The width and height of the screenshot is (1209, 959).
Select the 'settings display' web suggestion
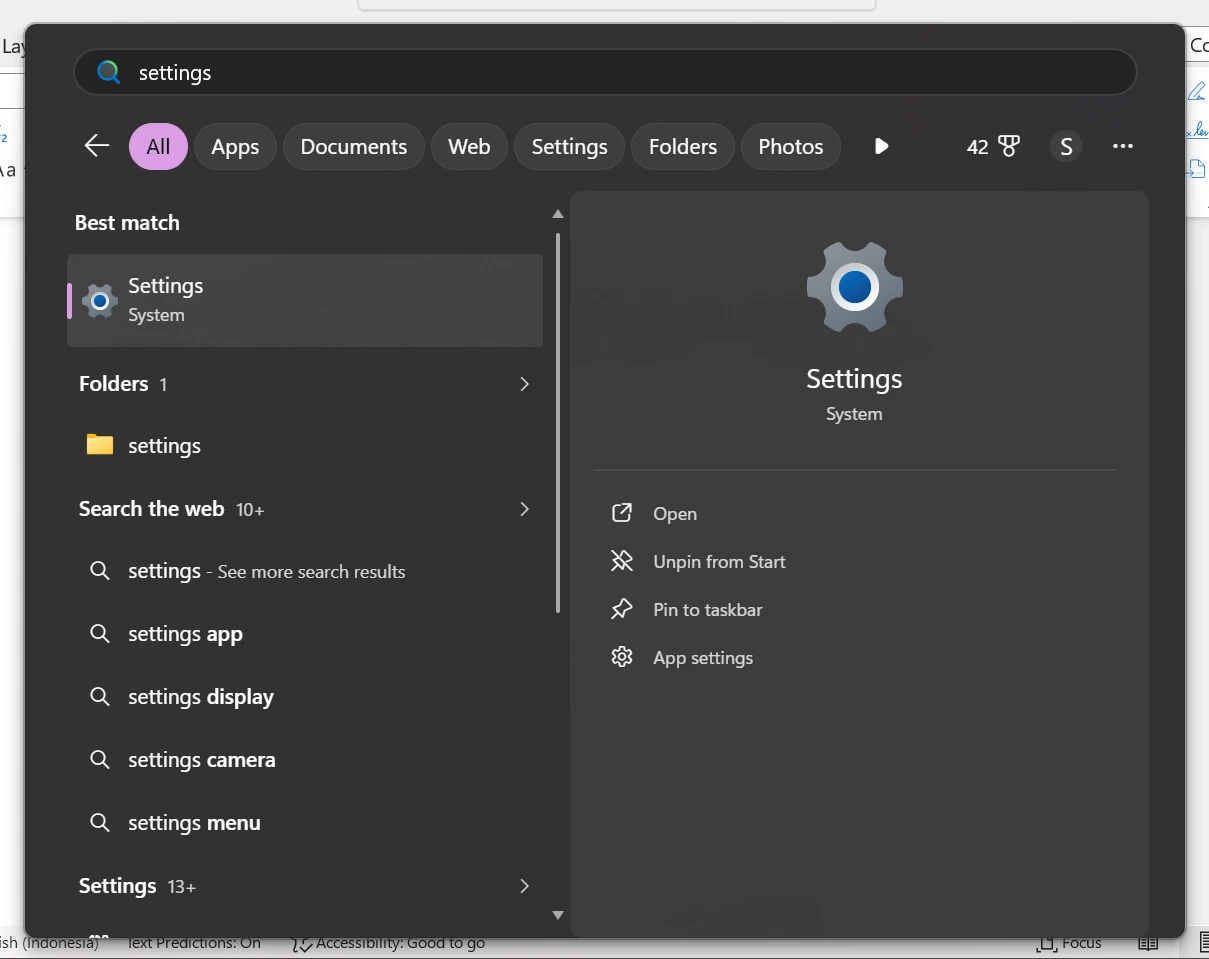pos(305,697)
